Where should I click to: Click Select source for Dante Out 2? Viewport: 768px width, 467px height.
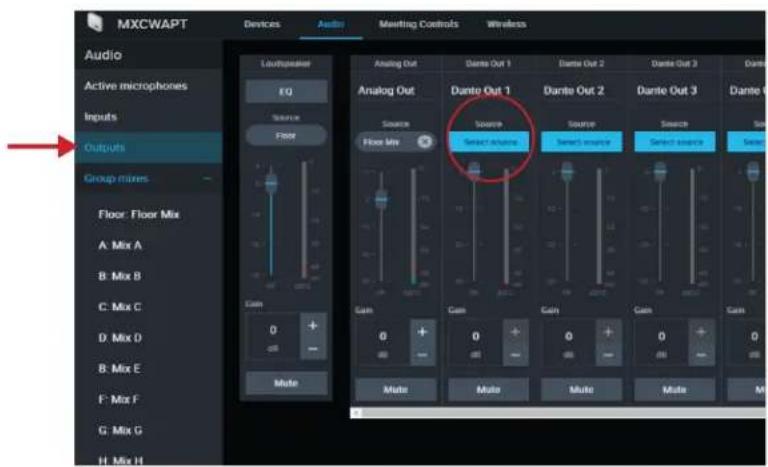(582, 142)
